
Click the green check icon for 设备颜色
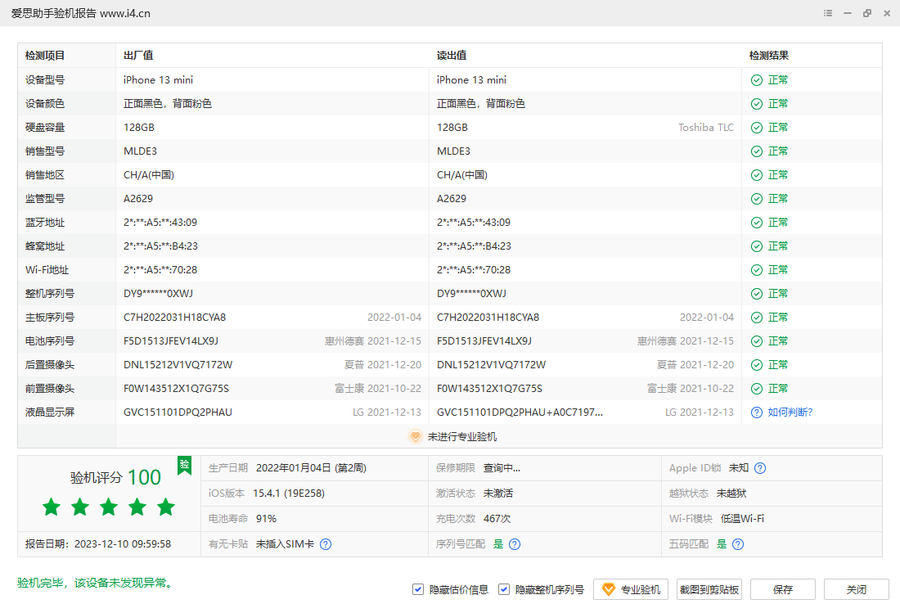[x=757, y=104]
